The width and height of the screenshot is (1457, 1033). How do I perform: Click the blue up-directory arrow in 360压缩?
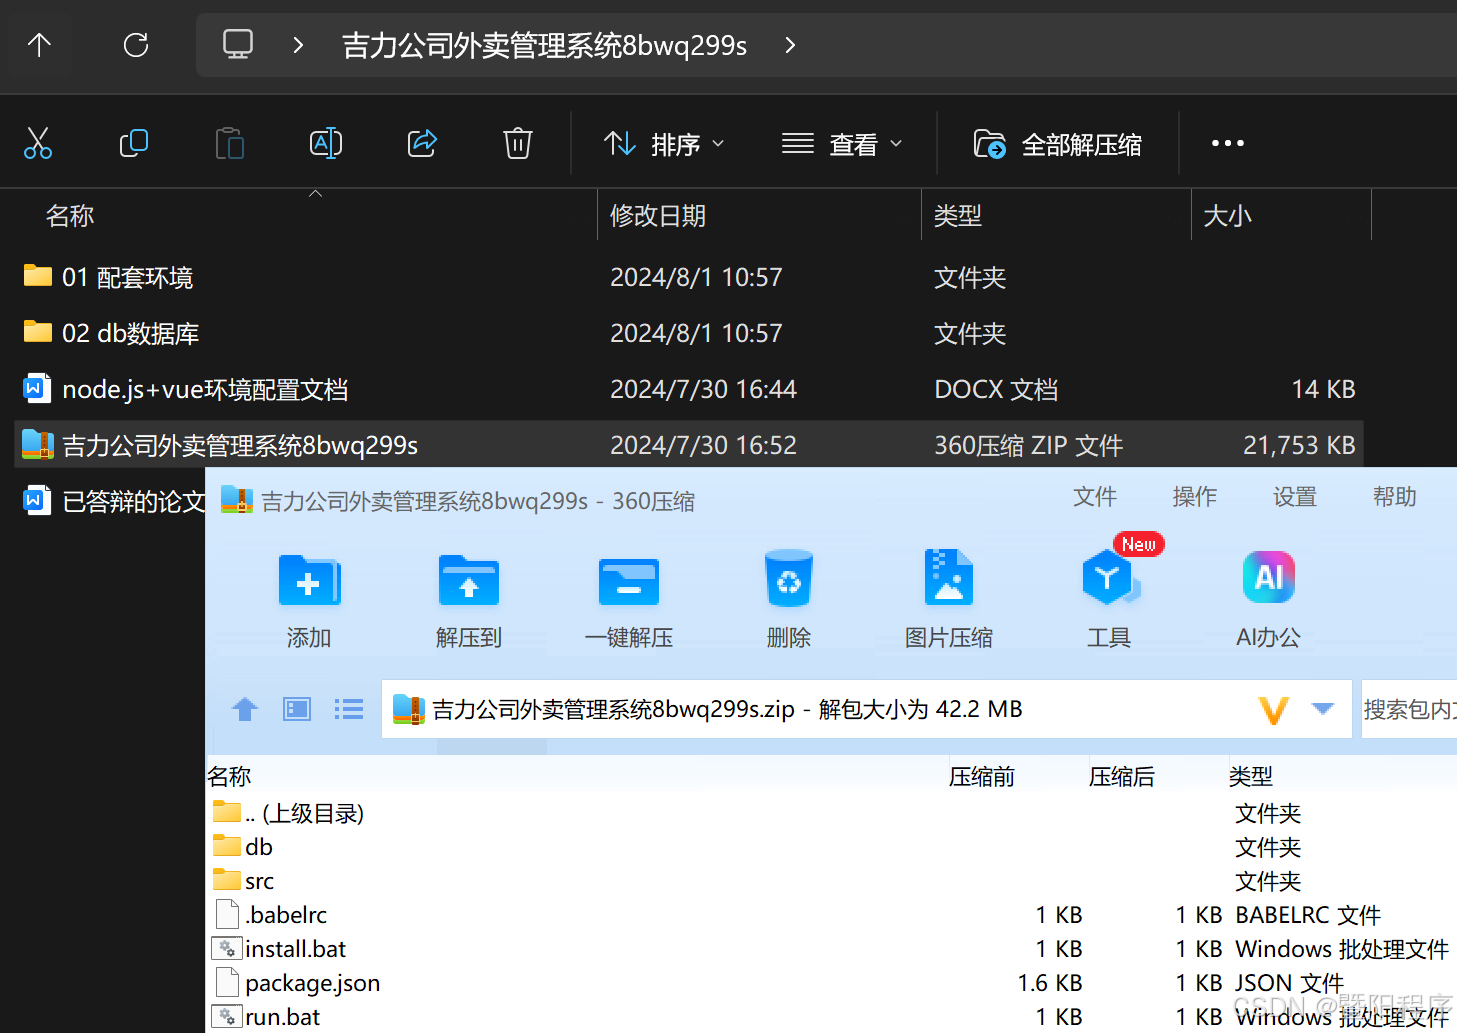245,709
